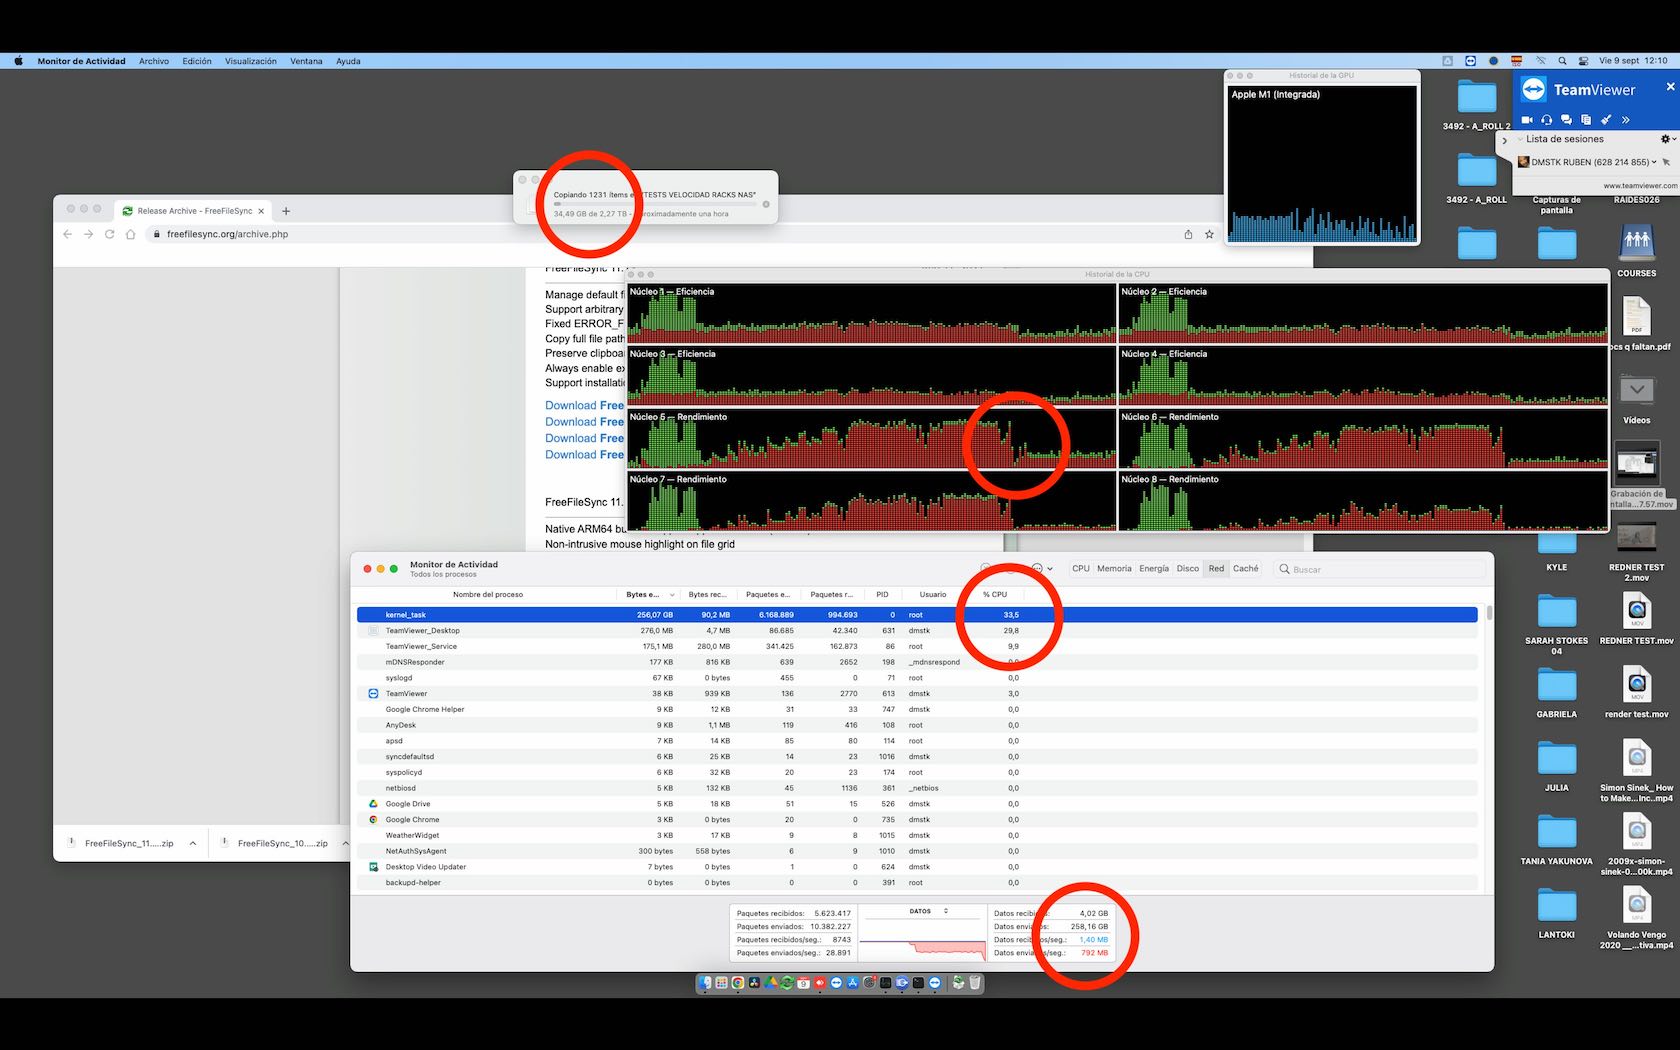Switch to Caché tab
Screen dimensions: 1680x1050
tap(1246, 568)
